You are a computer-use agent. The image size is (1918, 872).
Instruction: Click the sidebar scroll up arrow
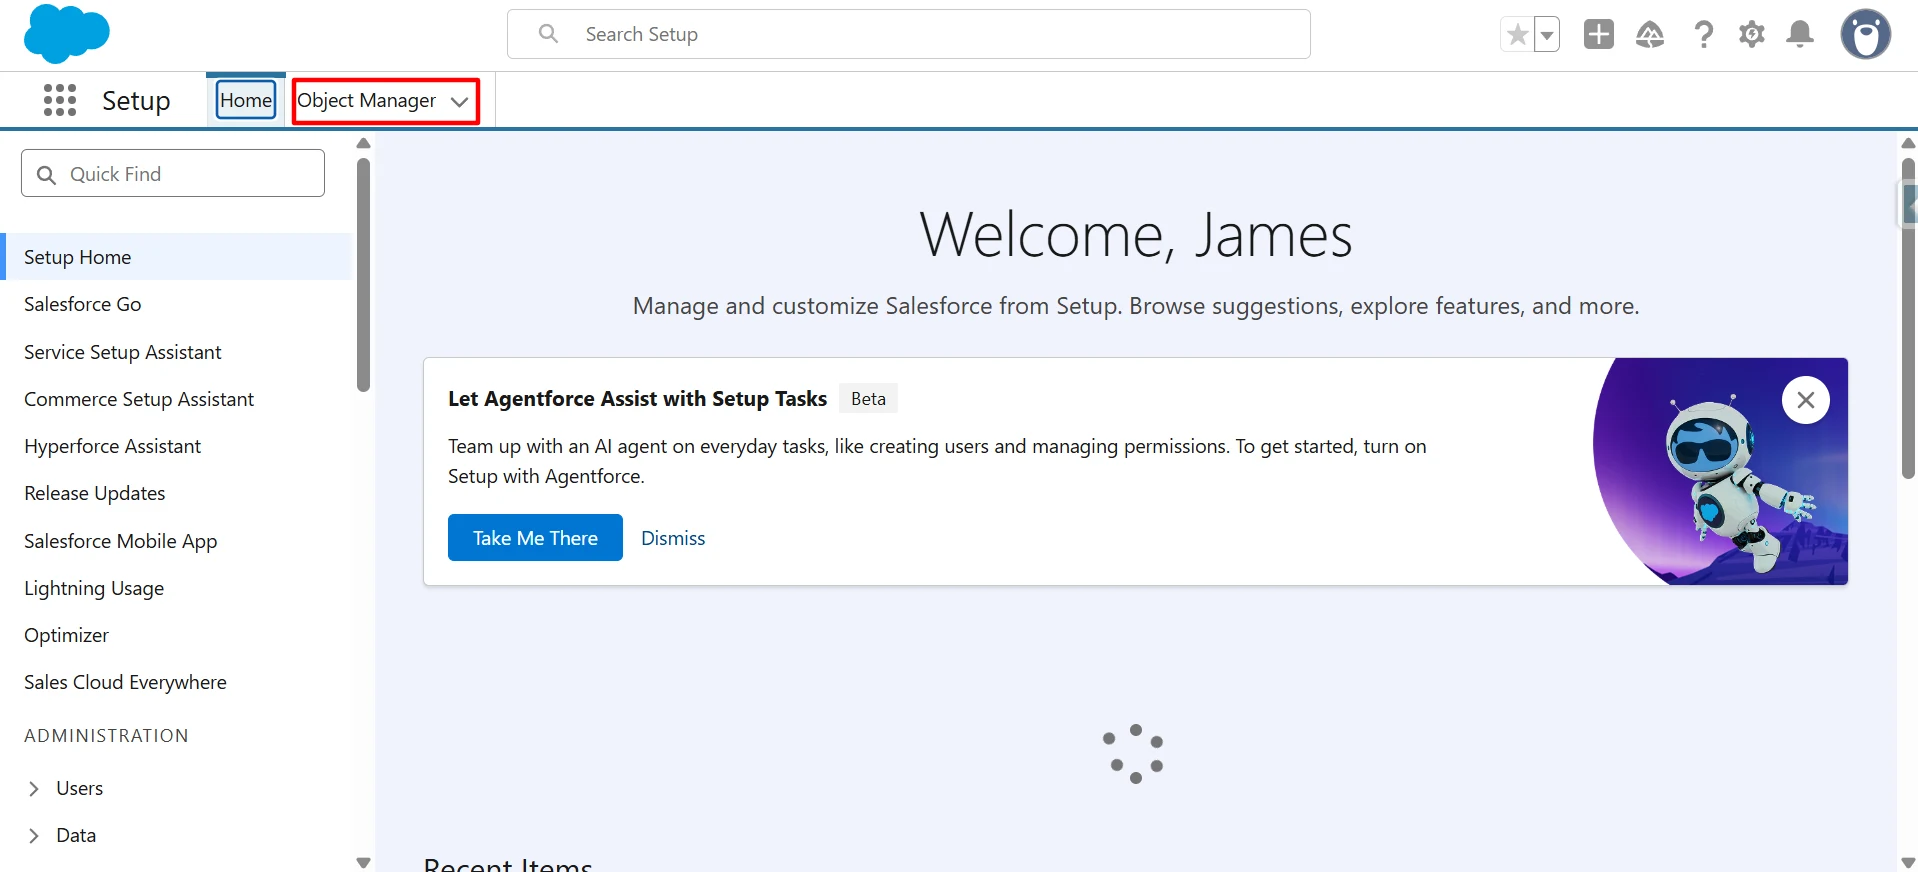pyautogui.click(x=364, y=143)
